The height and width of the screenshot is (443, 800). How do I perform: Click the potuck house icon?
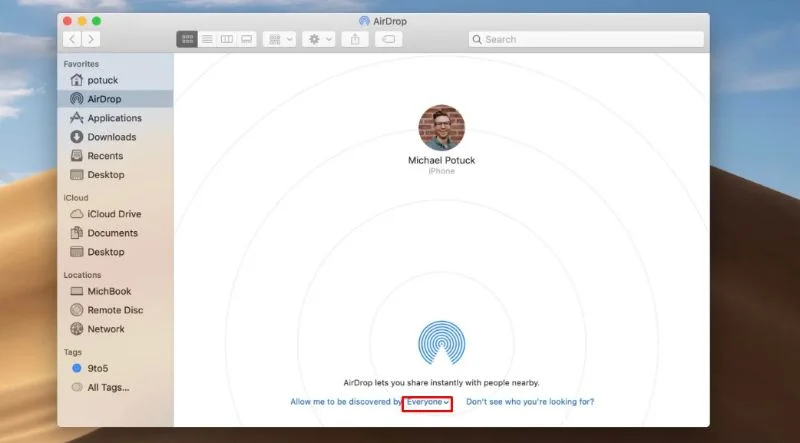coord(77,80)
